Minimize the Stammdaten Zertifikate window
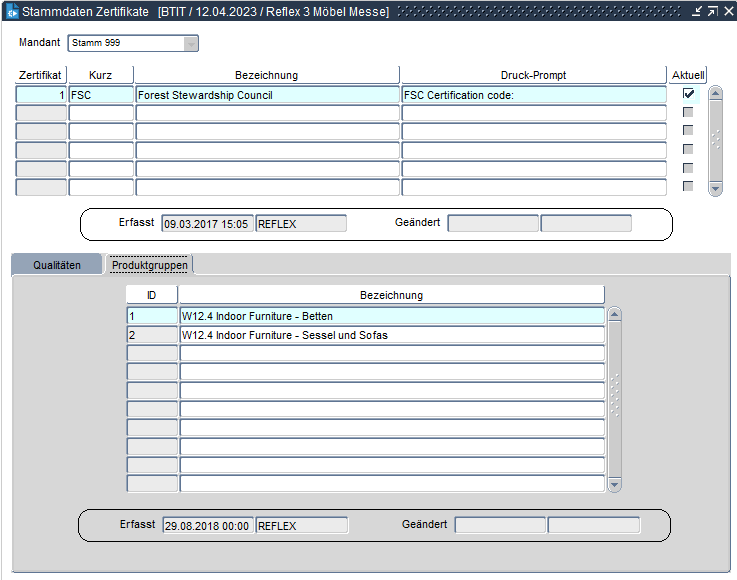The width and height of the screenshot is (737, 580). pyautogui.click(x=697, y=11)
